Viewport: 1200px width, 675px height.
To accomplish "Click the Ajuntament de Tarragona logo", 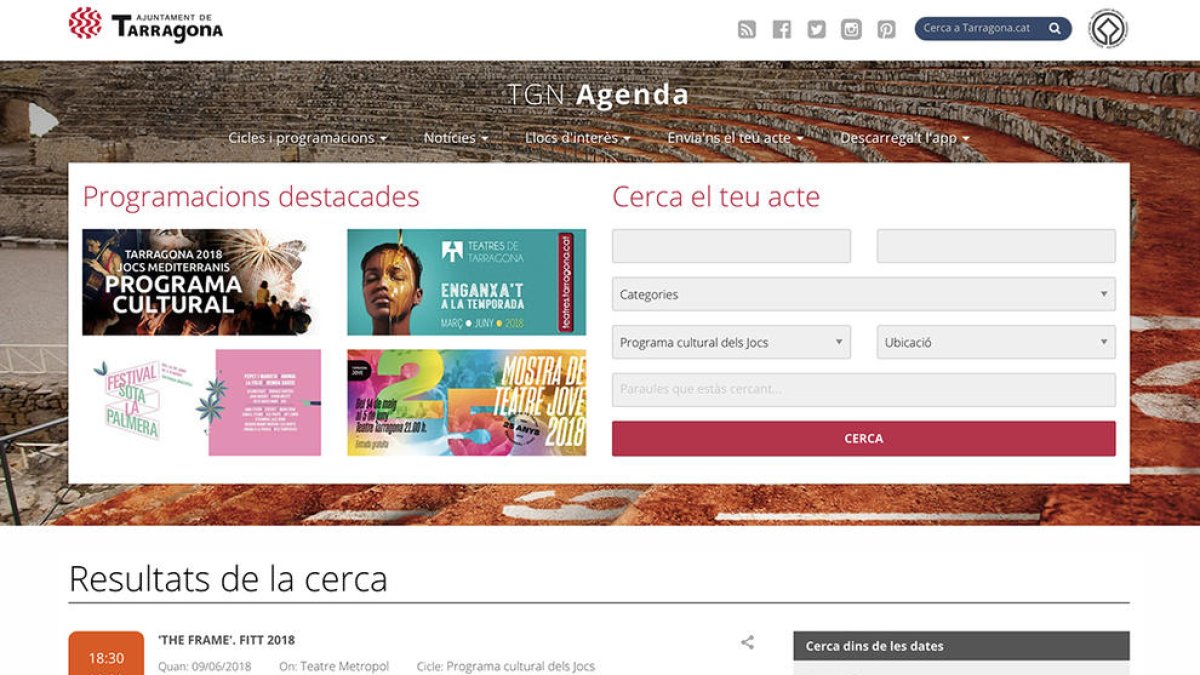I will point(146,27).
